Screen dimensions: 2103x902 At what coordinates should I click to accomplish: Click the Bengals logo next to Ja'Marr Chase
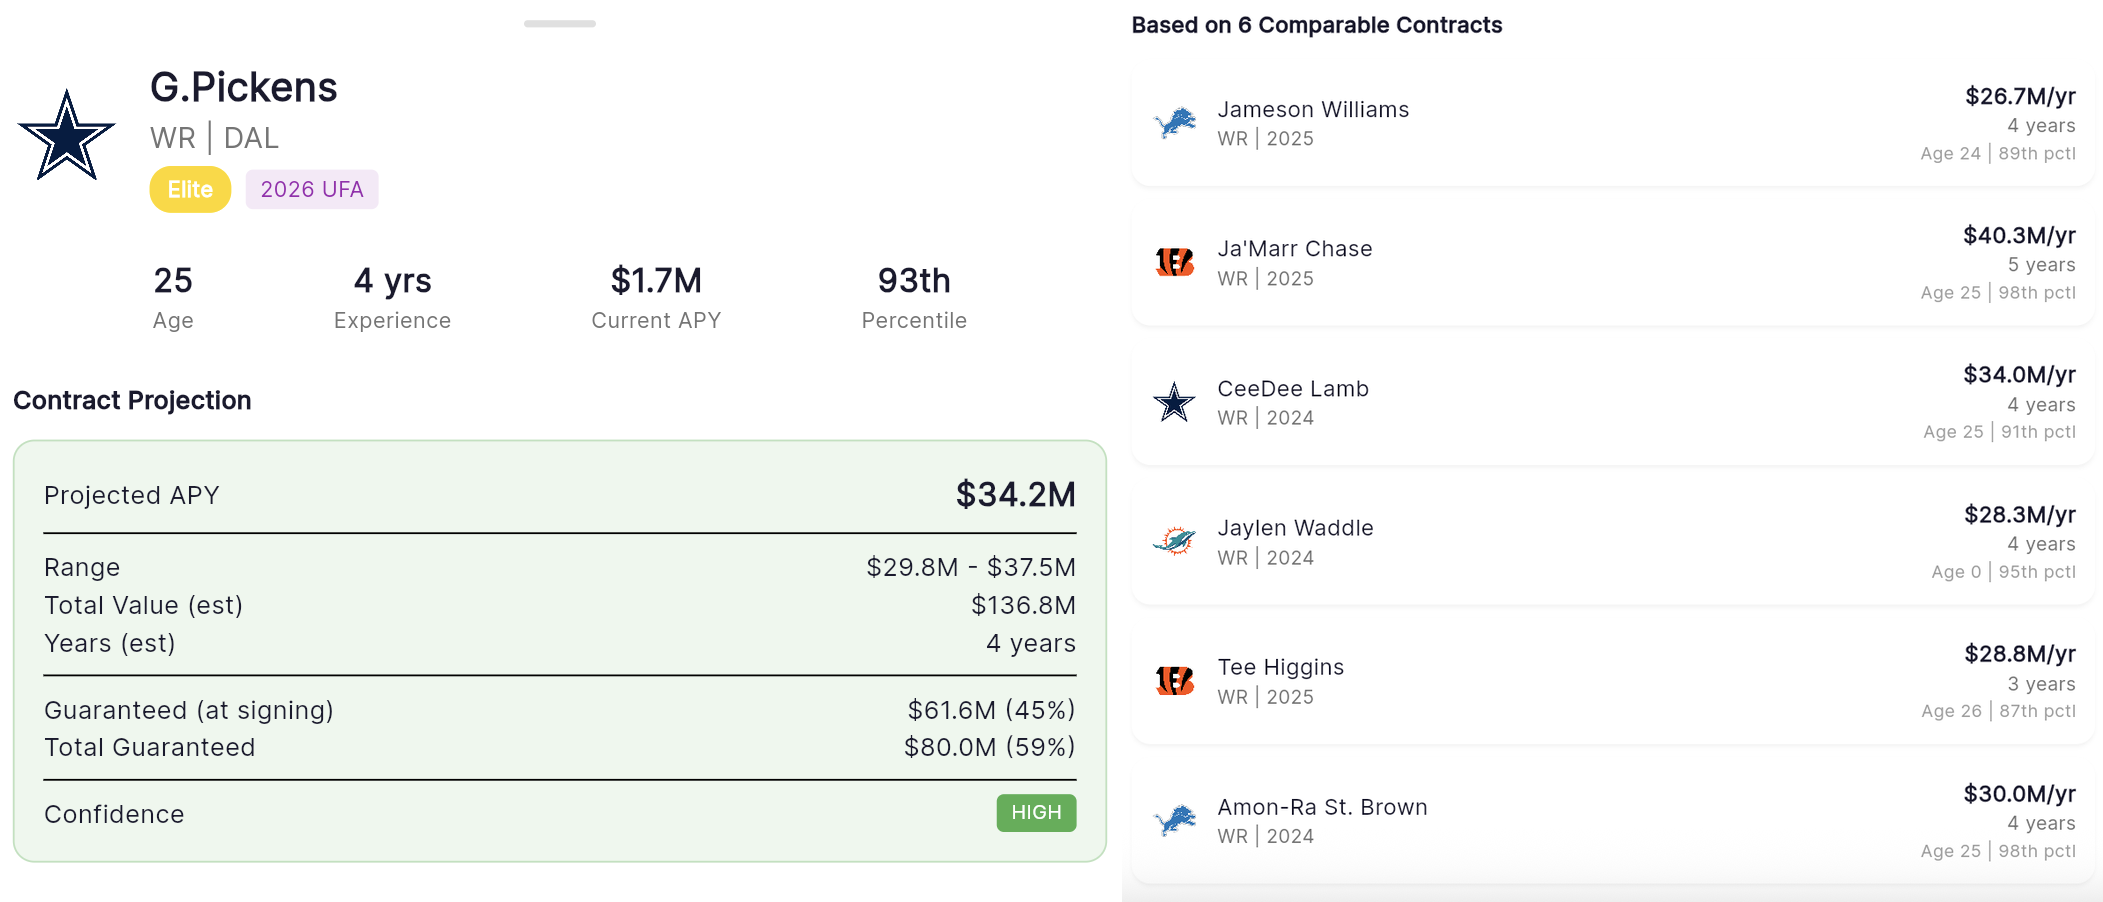(x=1175, y=262)
